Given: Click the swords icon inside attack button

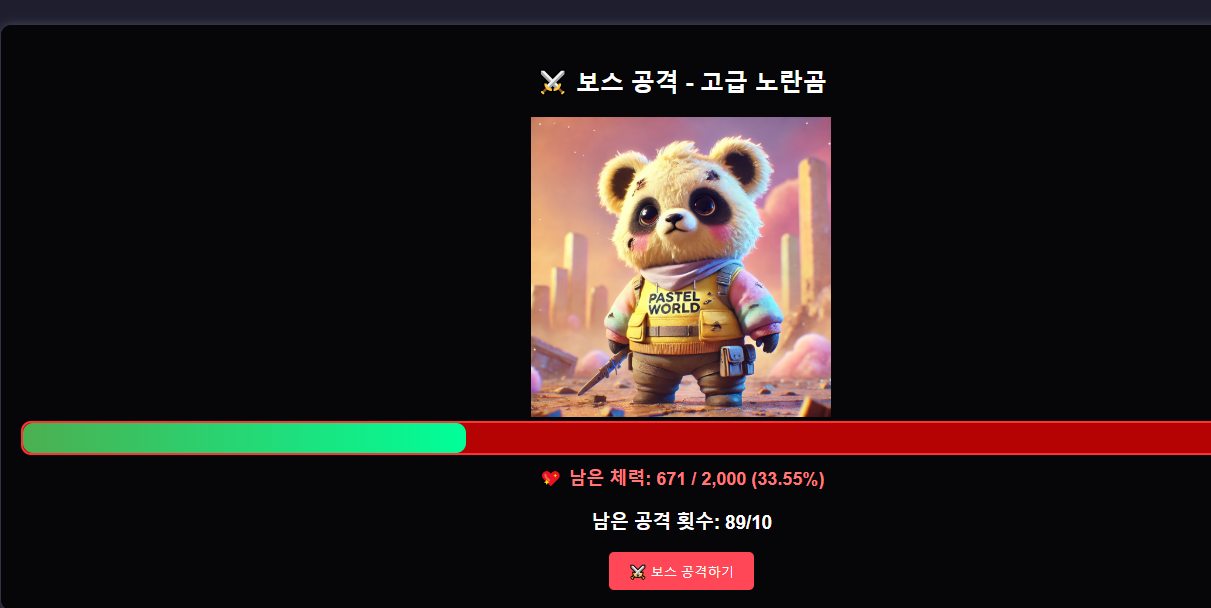Looking at the screenshot, I should [x=637, y=572].
